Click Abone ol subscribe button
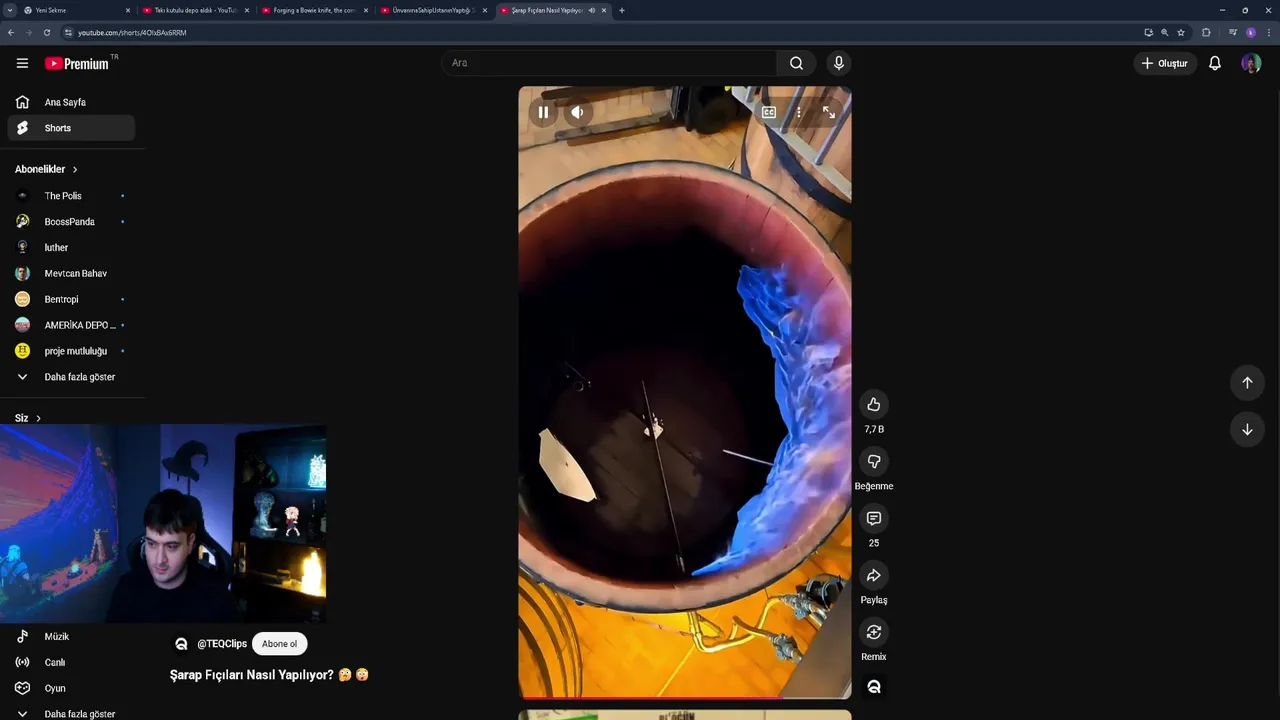 click(x=279, y=644)
